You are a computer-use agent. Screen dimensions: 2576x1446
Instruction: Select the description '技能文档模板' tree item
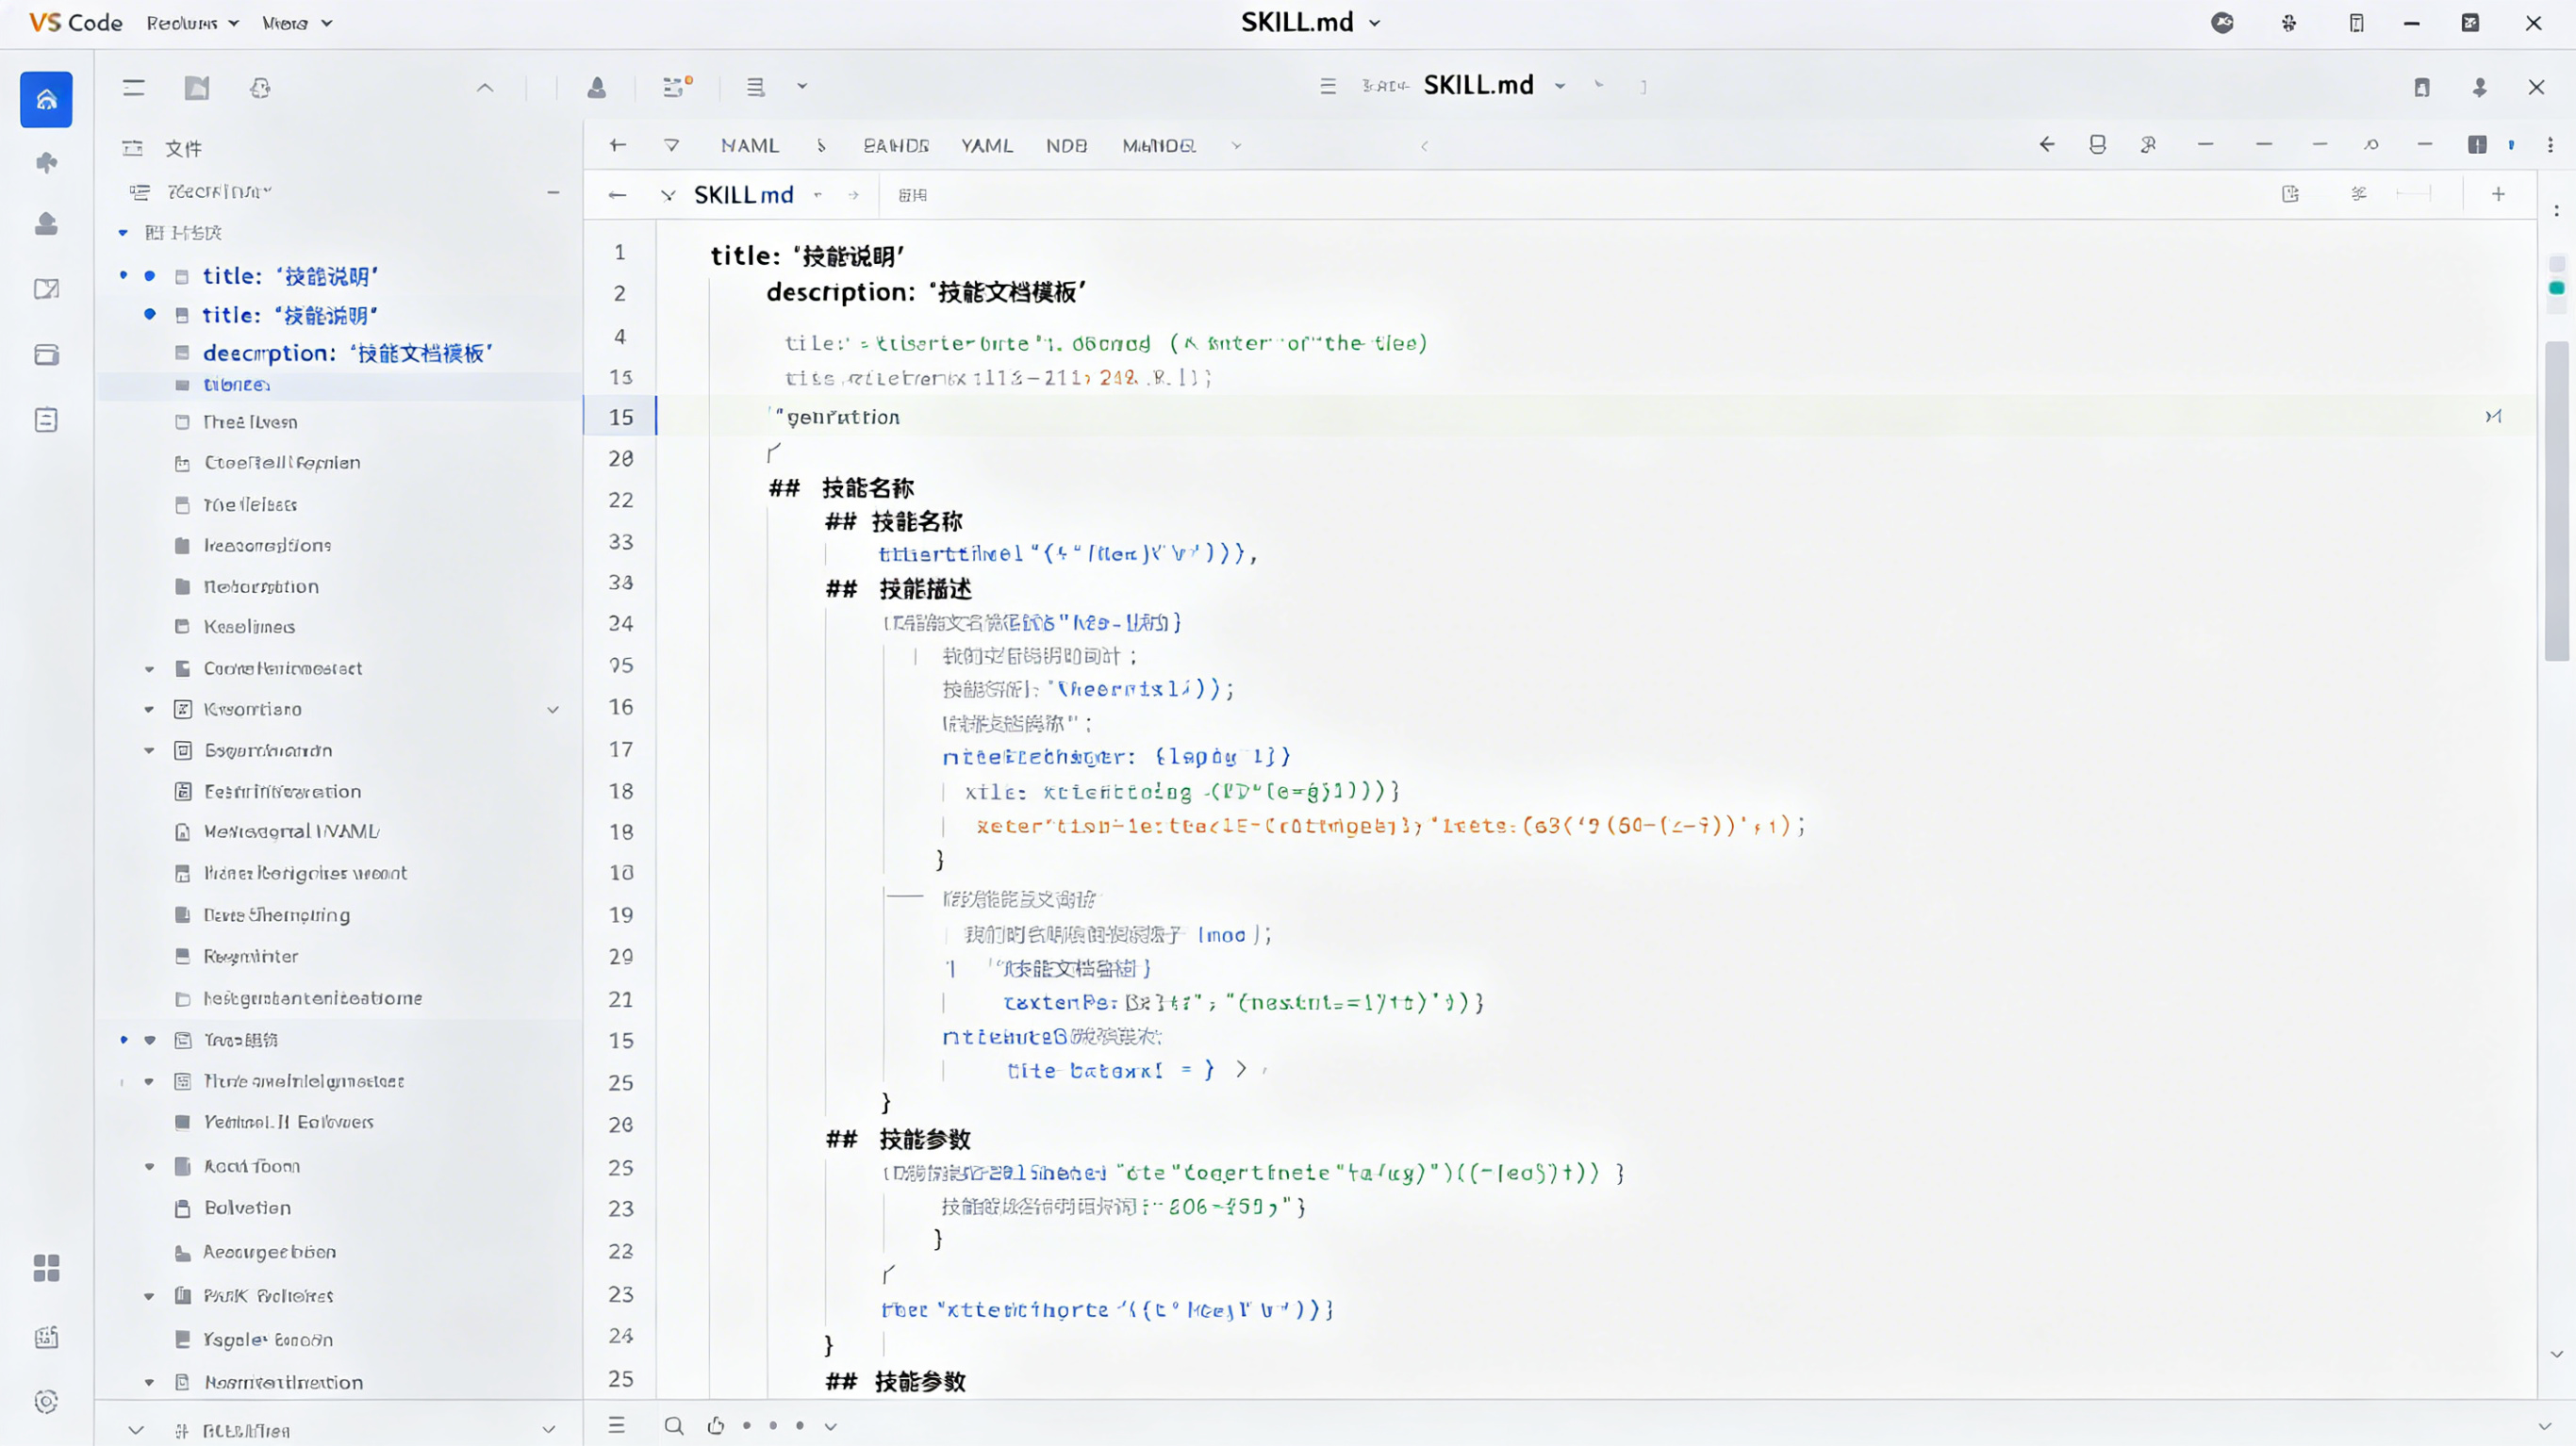coord(348,353)
